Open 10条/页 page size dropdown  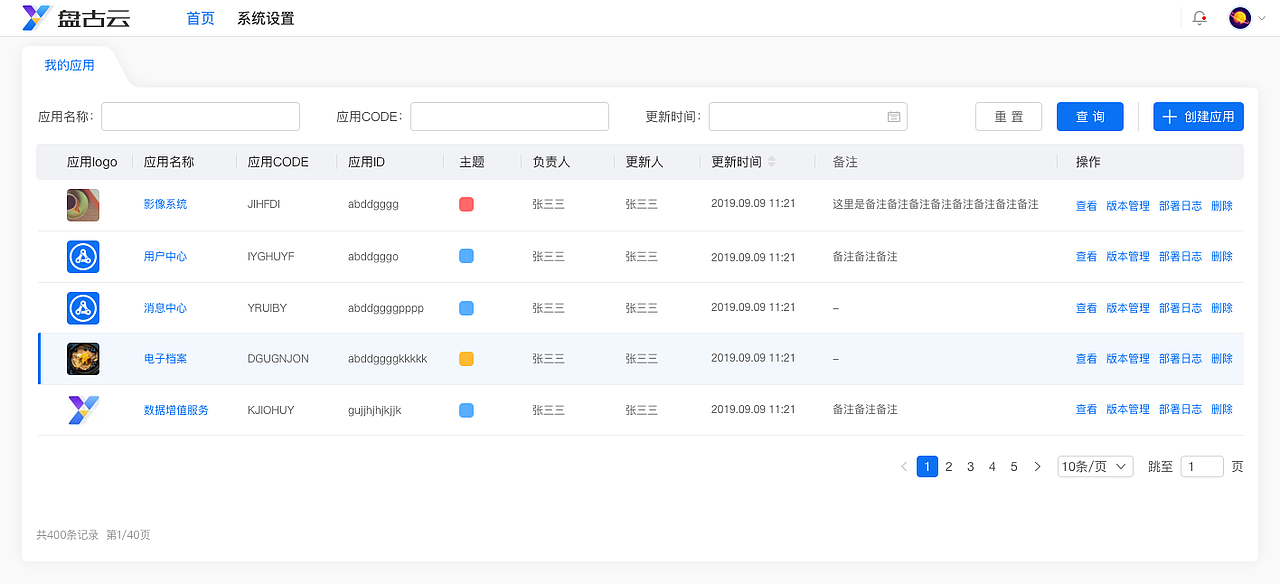pyautogui.click(x=1095, y=467)
